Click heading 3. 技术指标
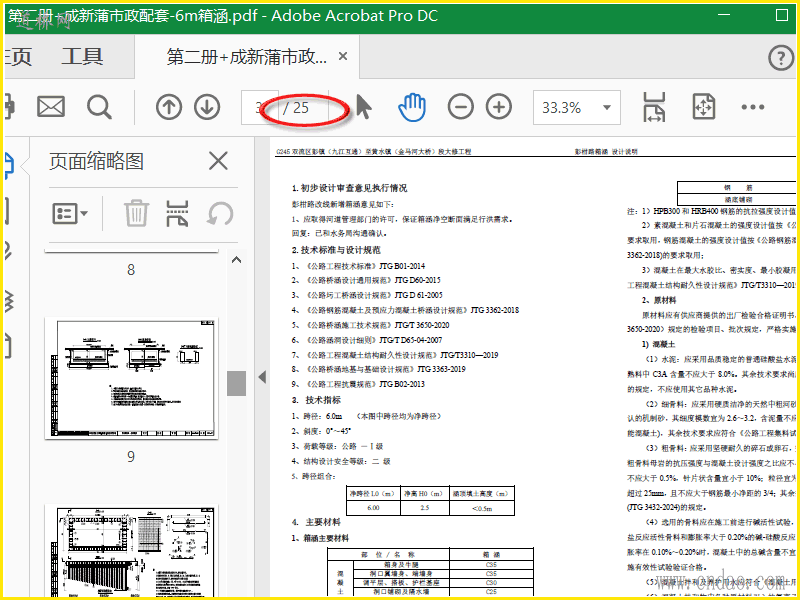The image size is (800, 600). 316,400
